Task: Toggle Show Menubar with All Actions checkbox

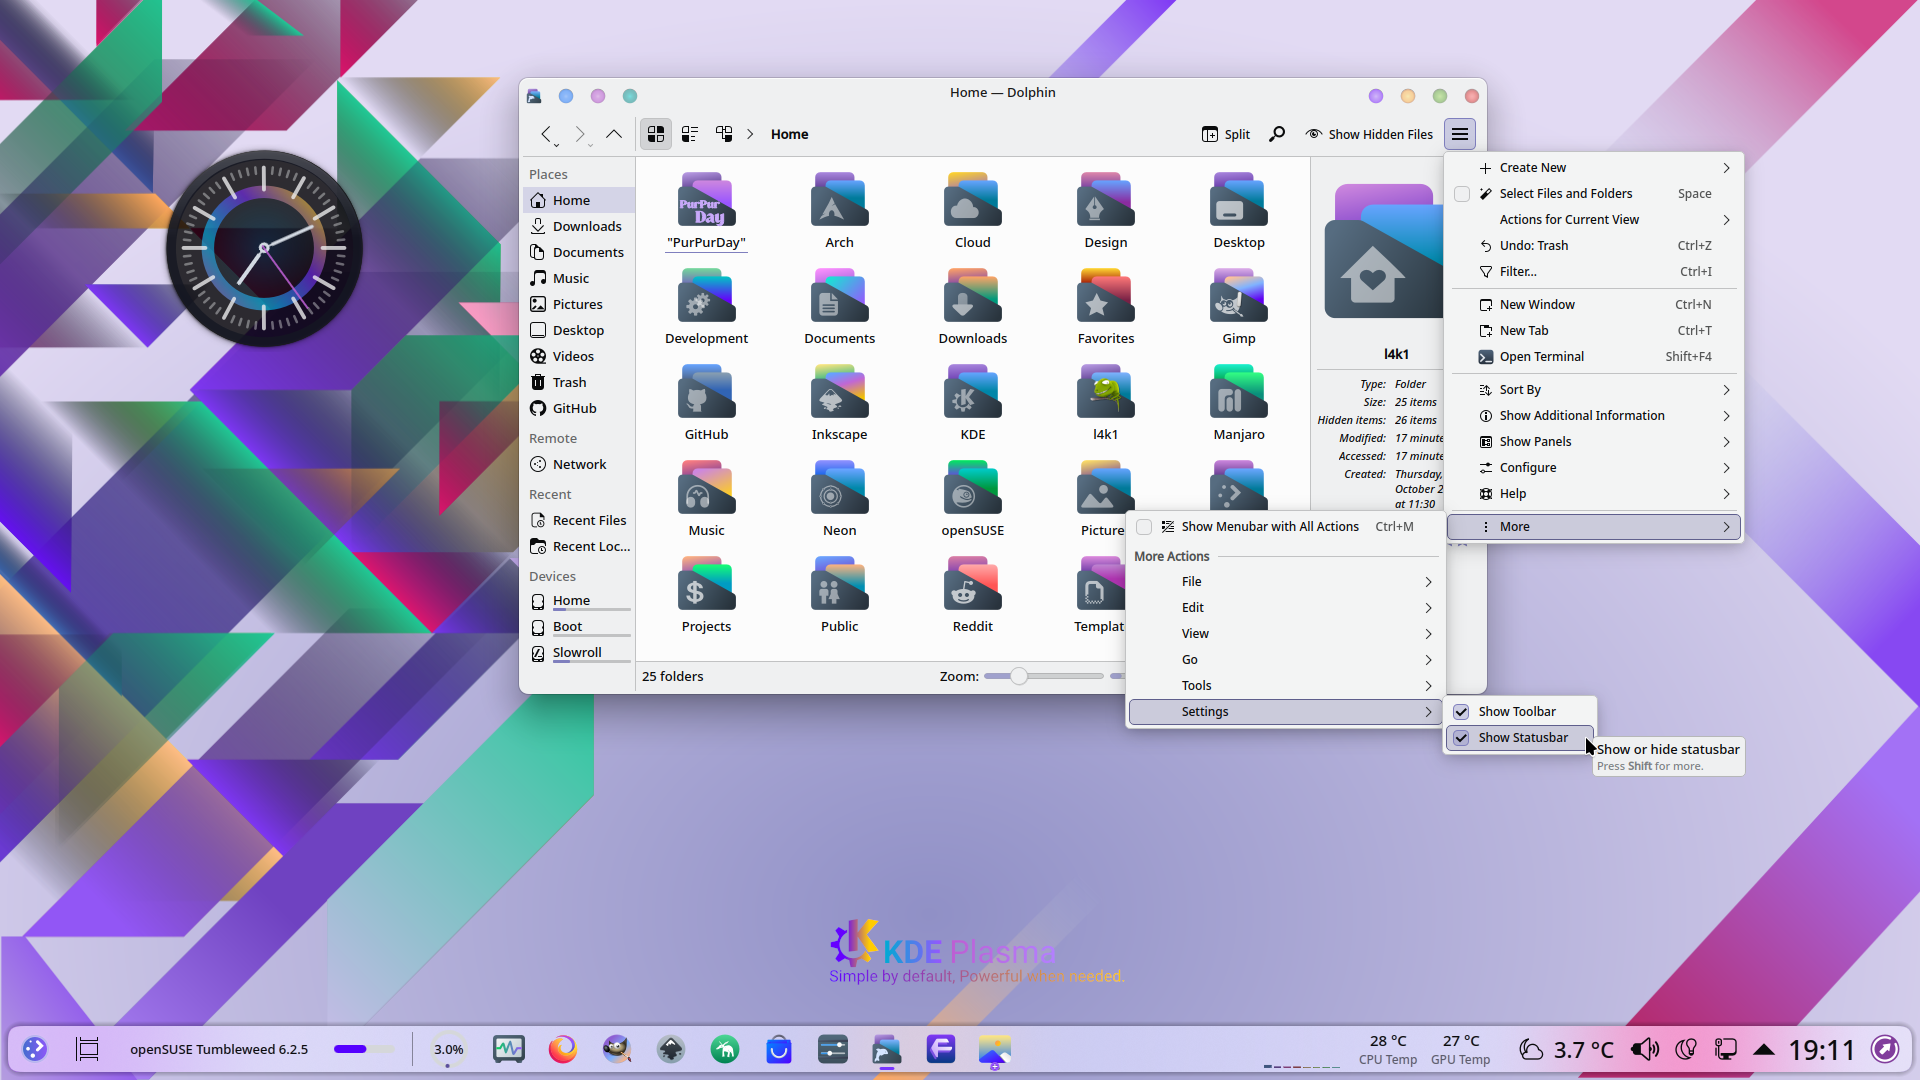Action: (1144, 527)
